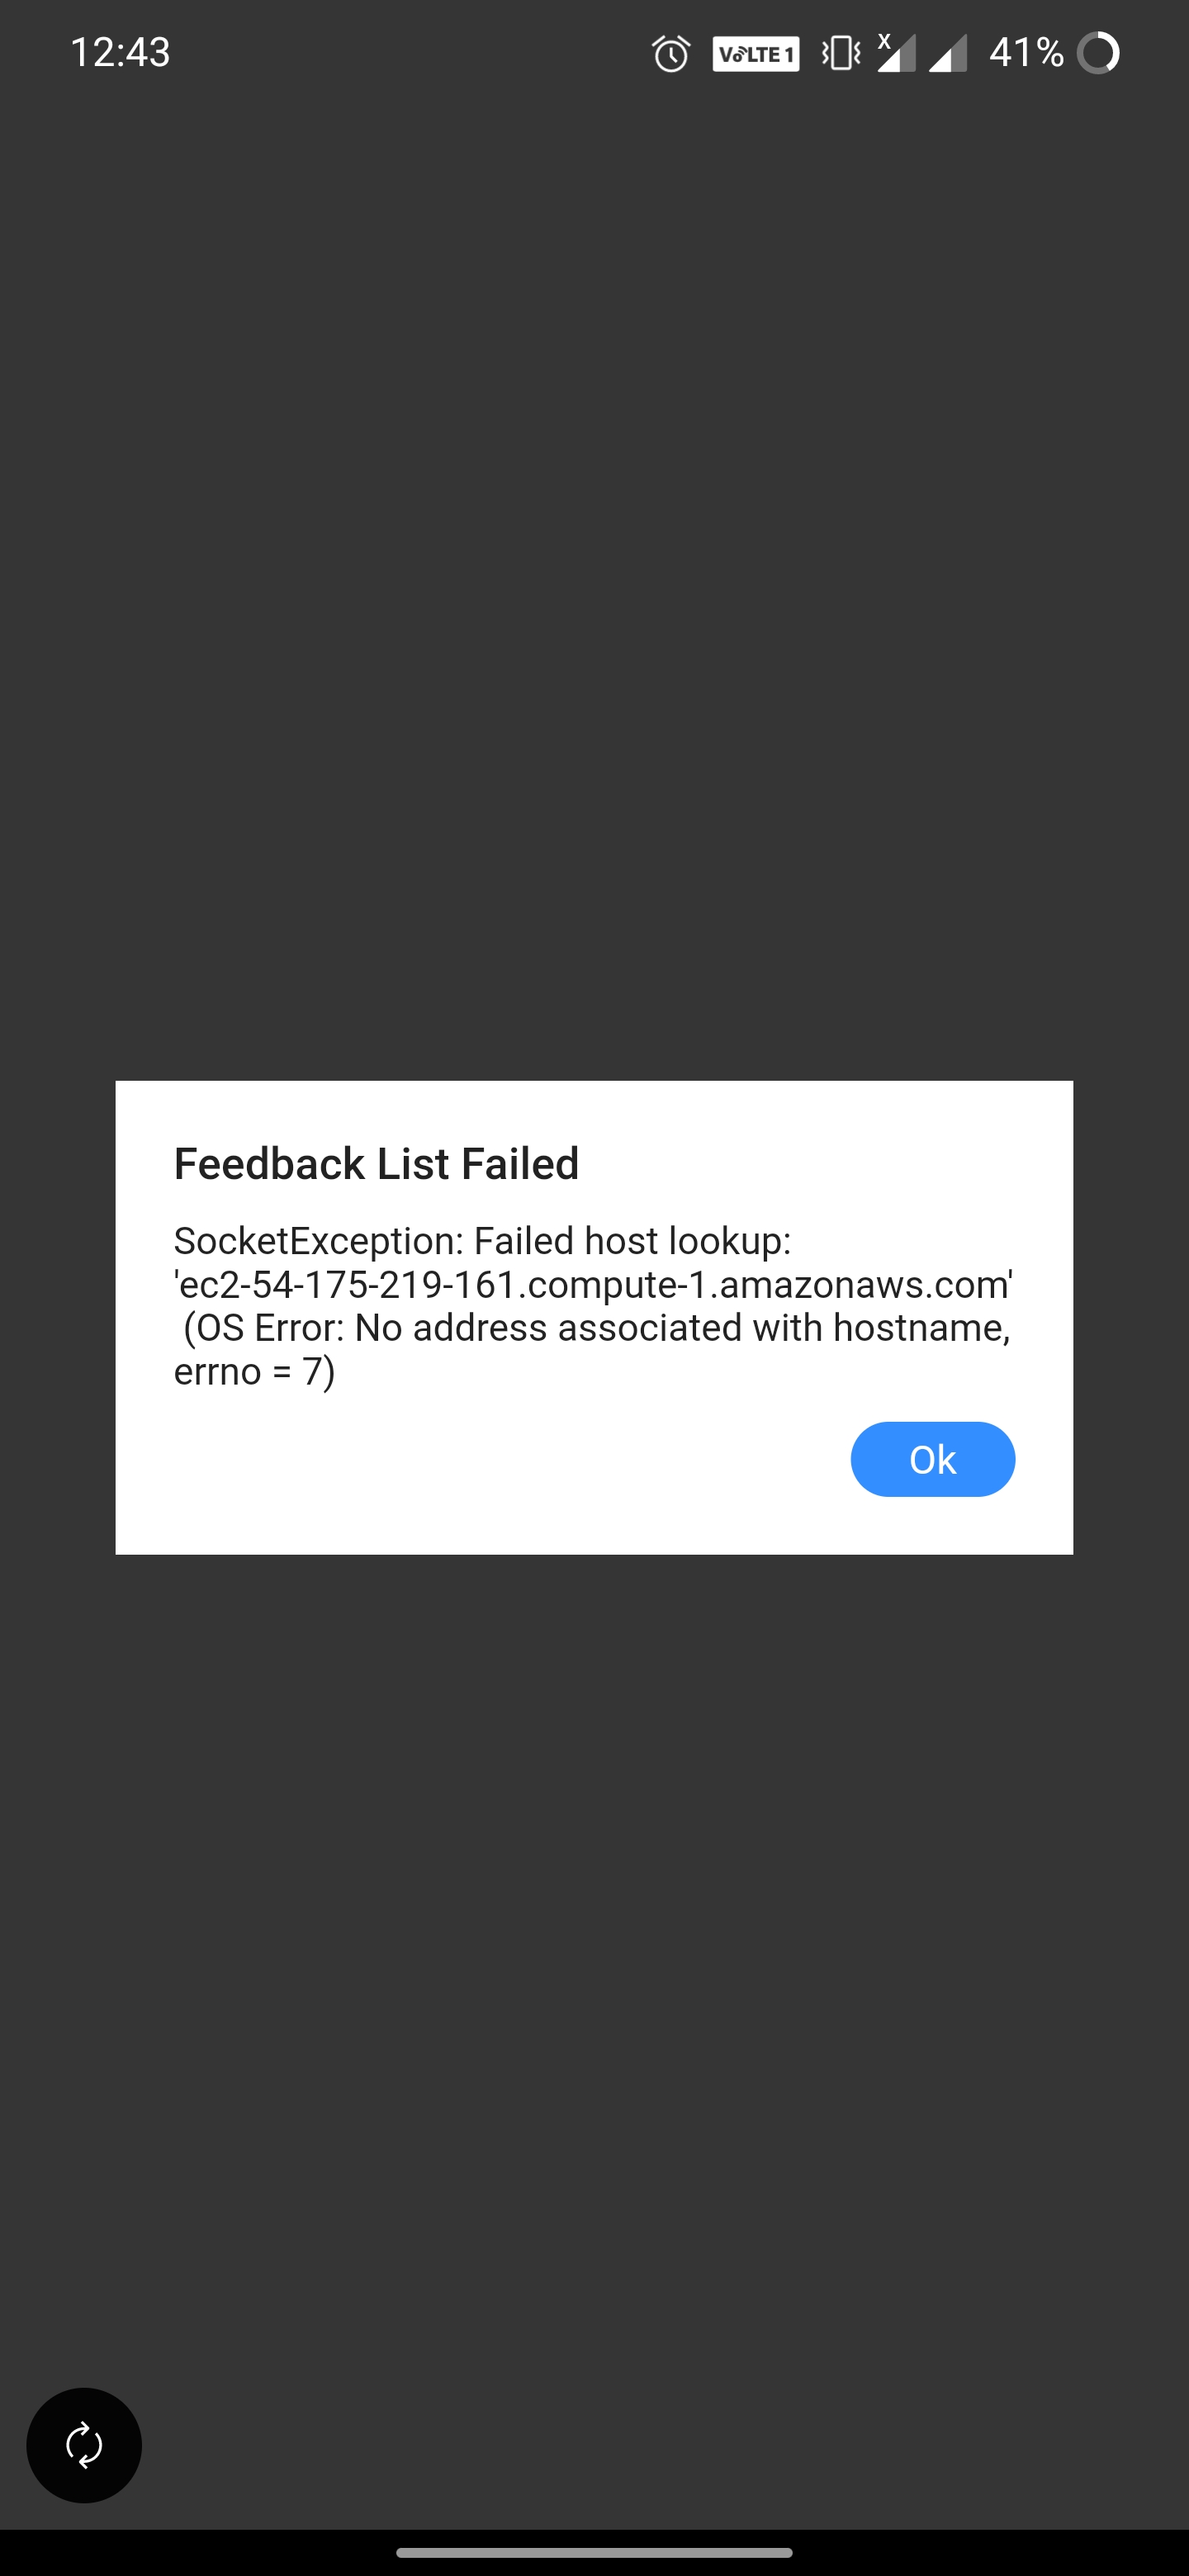Tap the SocketException: Failed host lookup line
This screenshot has width=1189, height=2576.
482,1241
